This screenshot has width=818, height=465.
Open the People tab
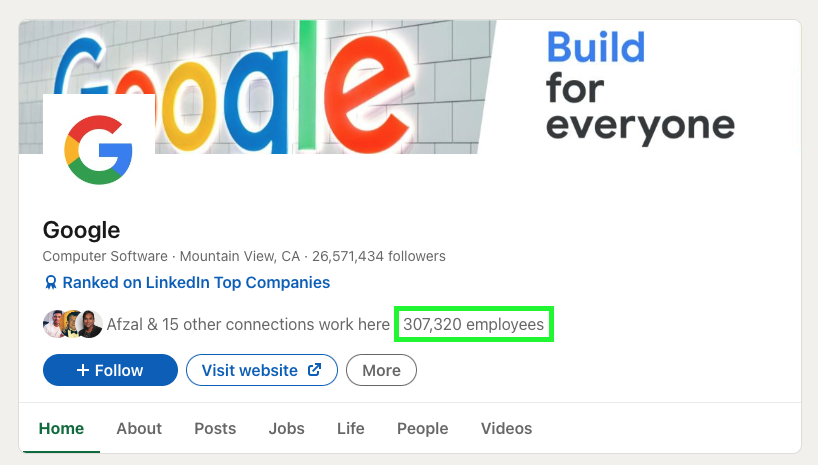click(422, 428)
